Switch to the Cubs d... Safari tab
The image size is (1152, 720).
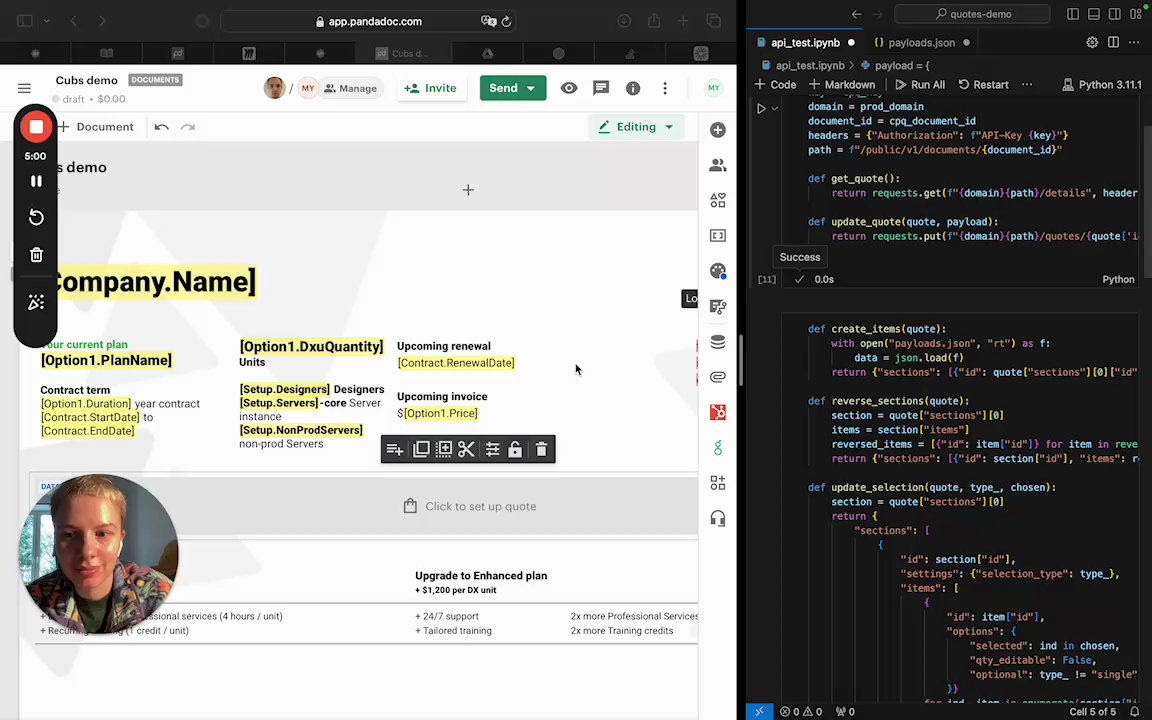[401, 53]
